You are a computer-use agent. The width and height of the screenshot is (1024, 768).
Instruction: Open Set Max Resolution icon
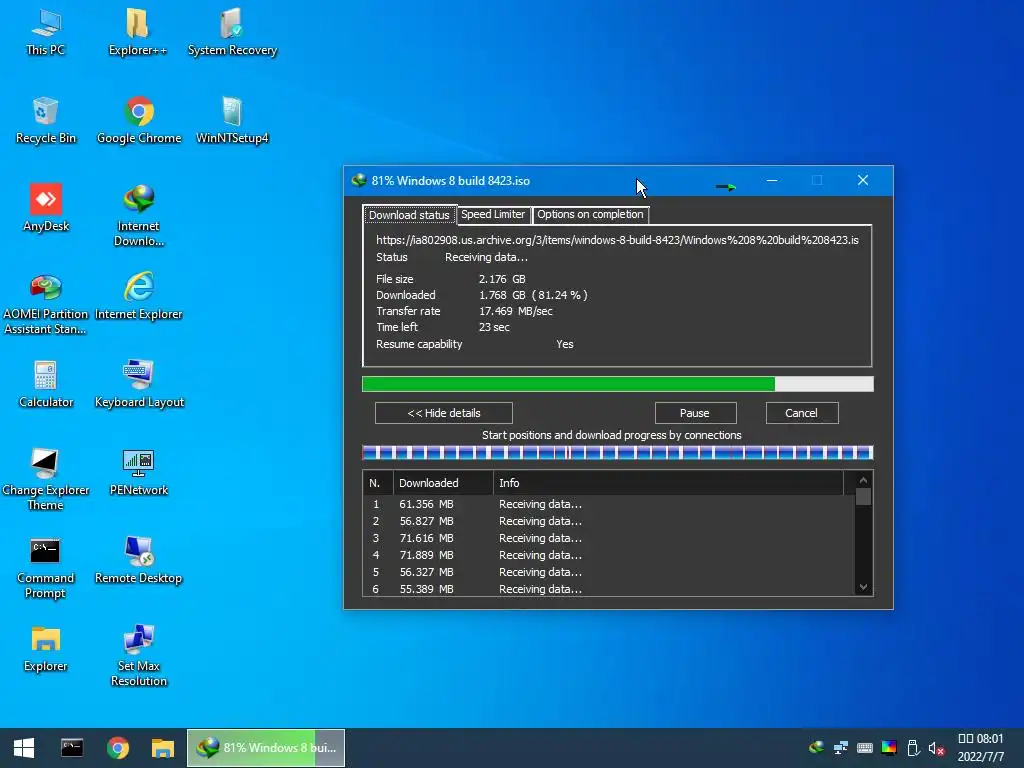(138, 656)
